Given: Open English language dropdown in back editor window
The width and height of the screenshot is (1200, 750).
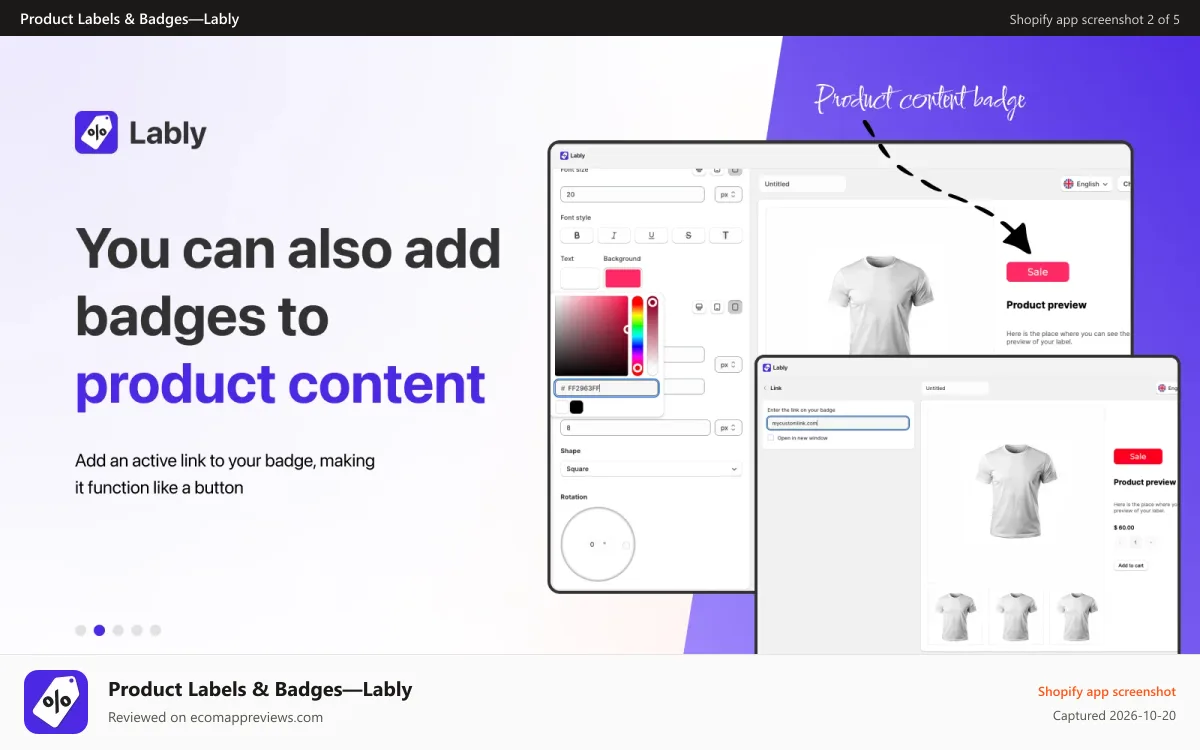Looking at the screenshot, I should click(1085, 184).
